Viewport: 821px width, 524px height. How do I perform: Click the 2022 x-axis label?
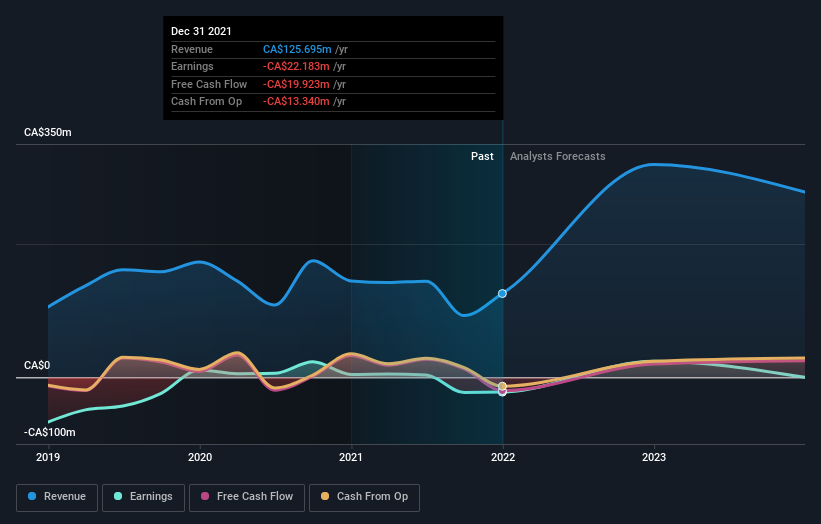coord(503,457)
